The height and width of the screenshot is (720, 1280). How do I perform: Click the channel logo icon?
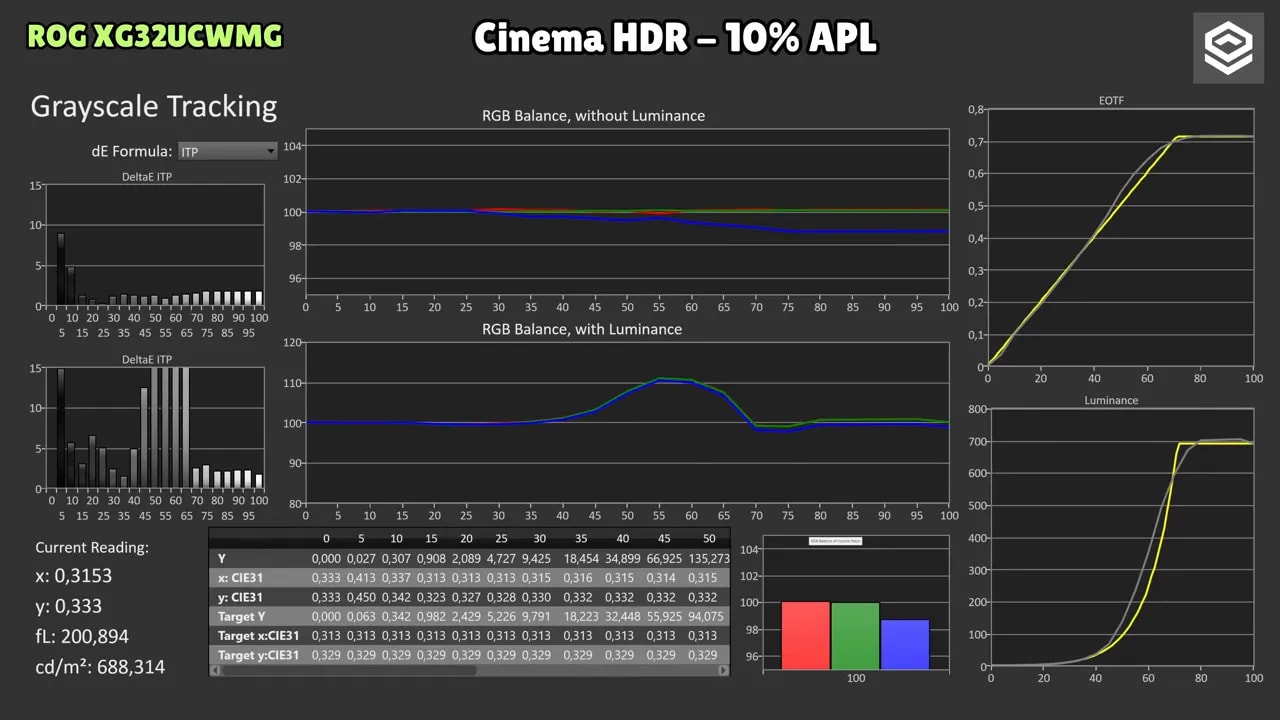click(x=1228, y=49)
